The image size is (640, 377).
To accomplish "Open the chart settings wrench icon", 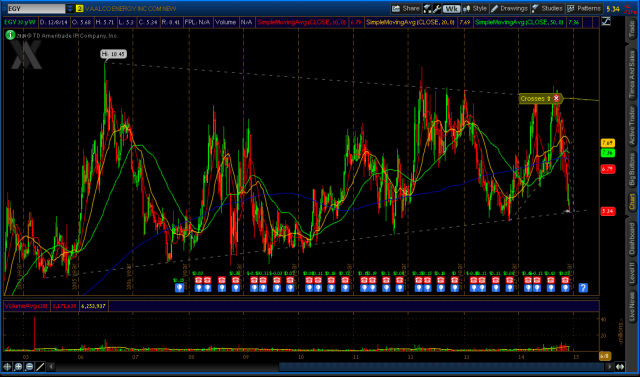I will click(x=437, y=9).
